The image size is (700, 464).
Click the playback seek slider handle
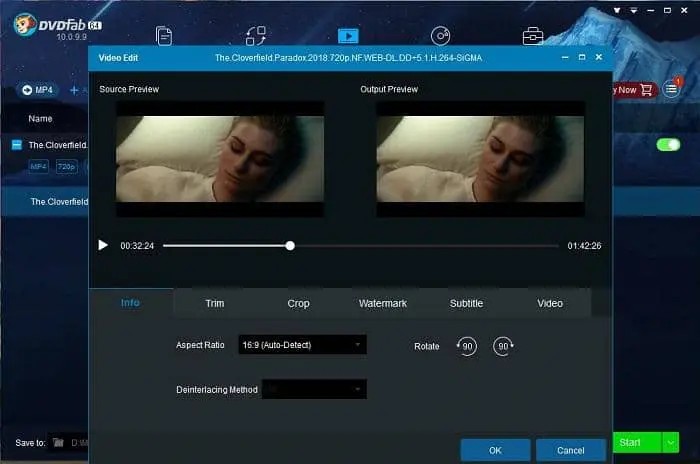[x=290, y=246]
